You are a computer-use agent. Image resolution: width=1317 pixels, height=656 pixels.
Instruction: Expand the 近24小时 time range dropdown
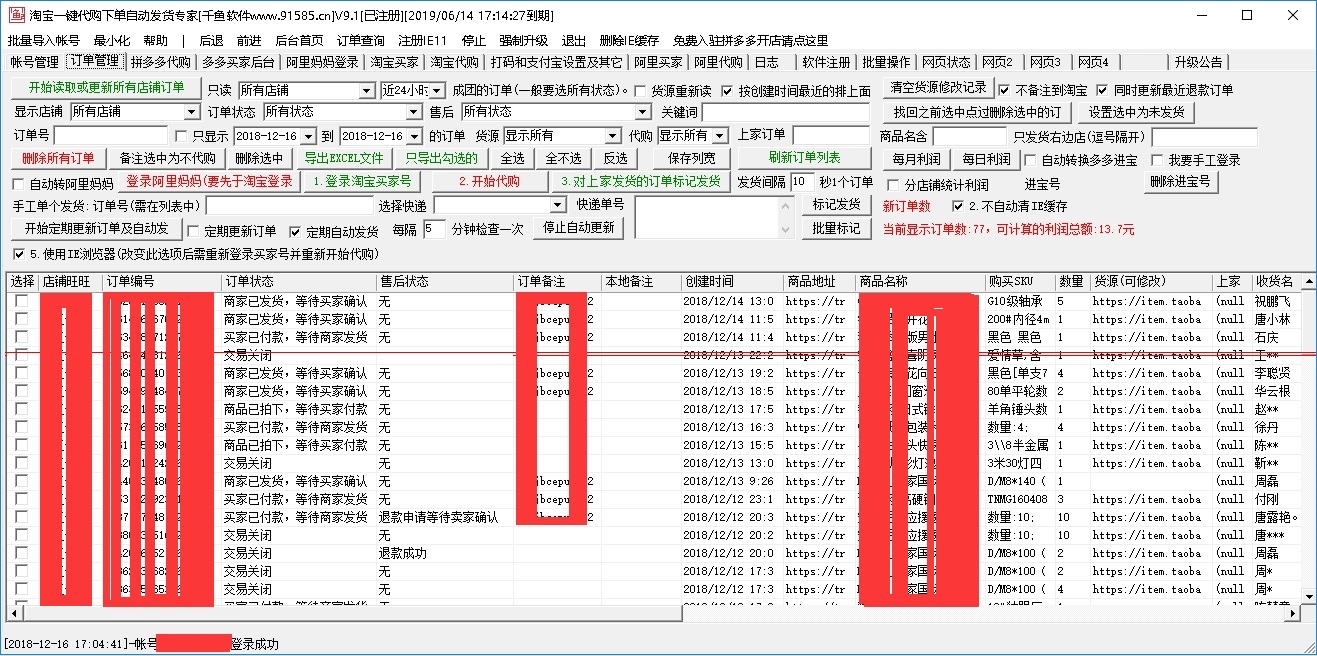click(x=437, y=91)
